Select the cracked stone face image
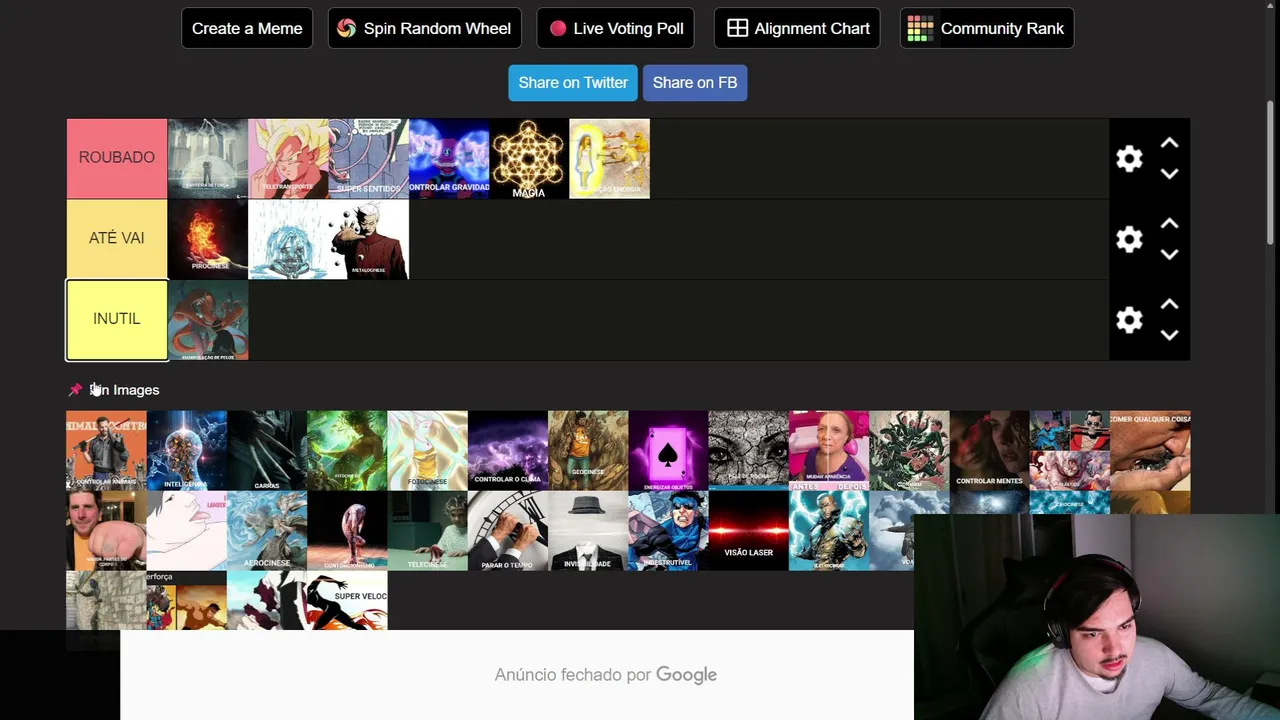Viewport: 1280px width, 720px height. [x=748, y=450]
